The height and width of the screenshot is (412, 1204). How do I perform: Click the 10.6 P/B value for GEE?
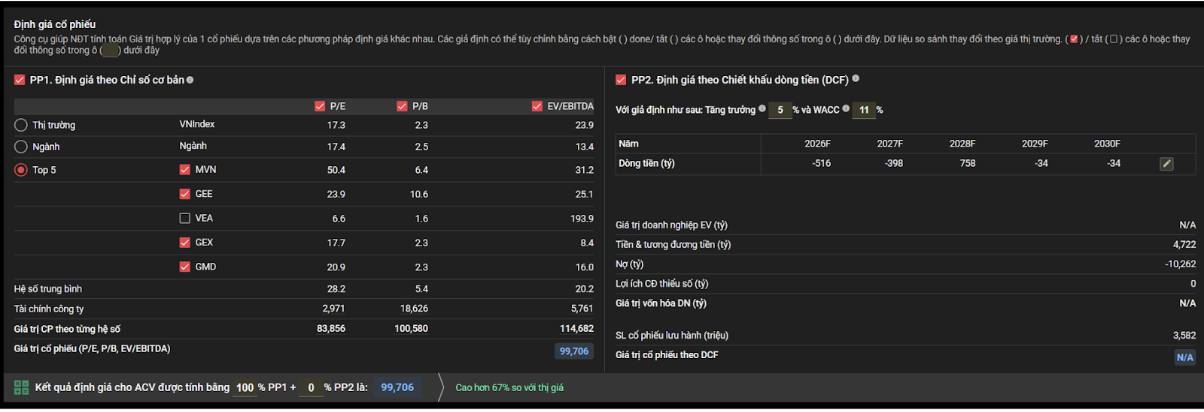click(x=419, y=194)
